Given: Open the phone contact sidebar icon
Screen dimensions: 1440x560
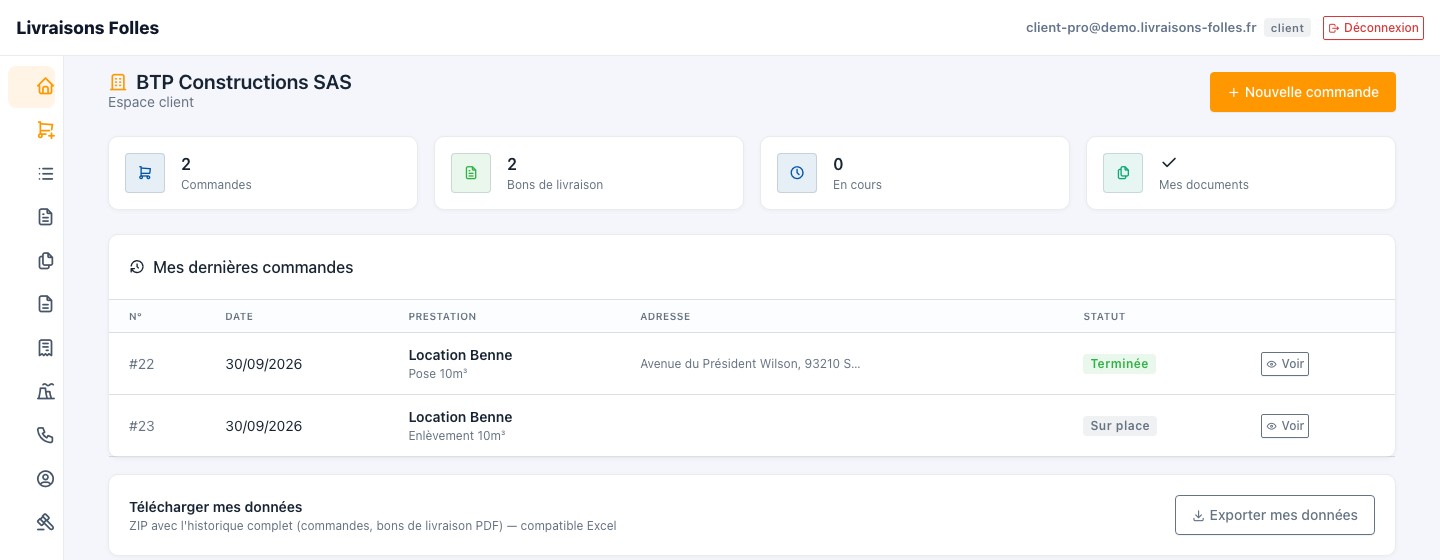Looking at the screenshot, I should pyautogui.click(x=45, y=435).
